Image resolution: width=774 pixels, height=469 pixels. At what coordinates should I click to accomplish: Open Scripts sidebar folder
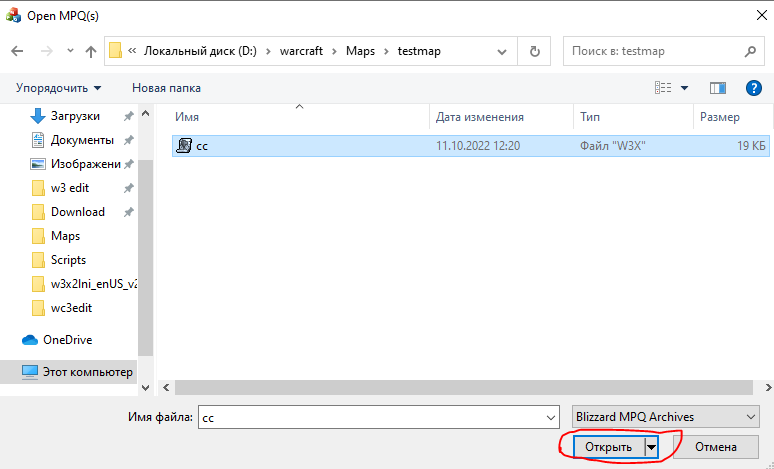coord(68,260)
